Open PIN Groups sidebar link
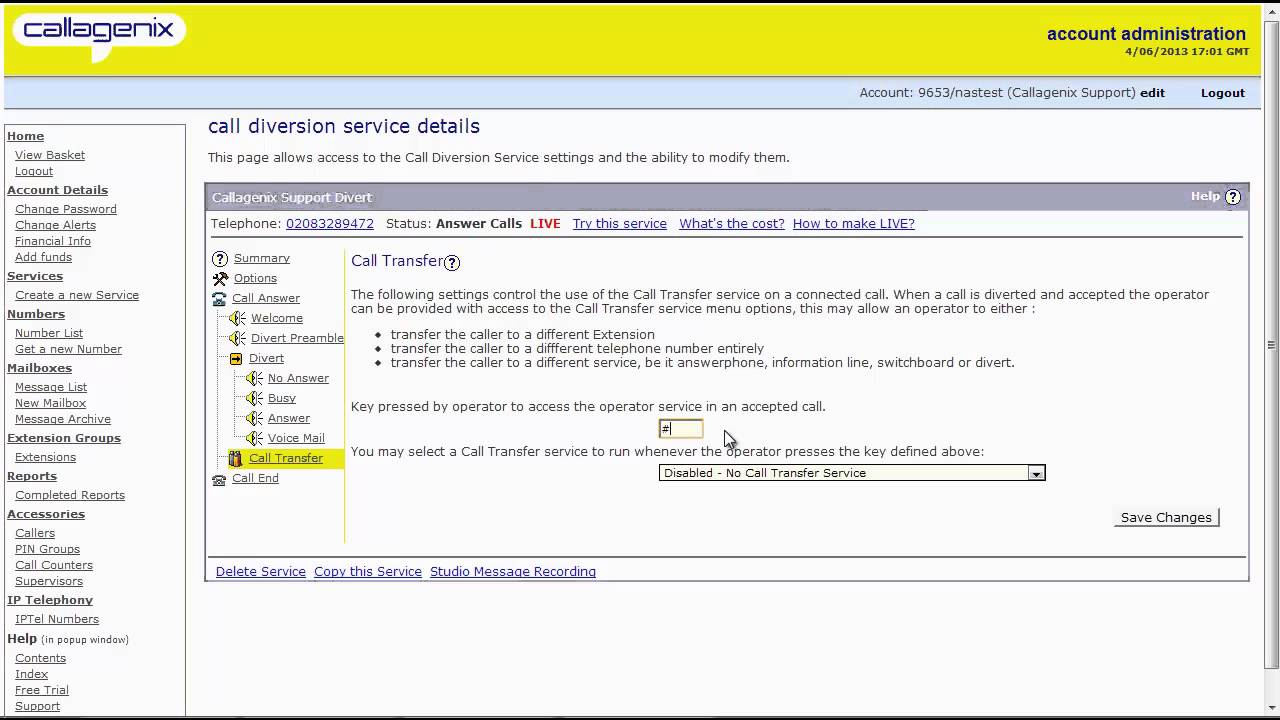 [x=48, y=549]
